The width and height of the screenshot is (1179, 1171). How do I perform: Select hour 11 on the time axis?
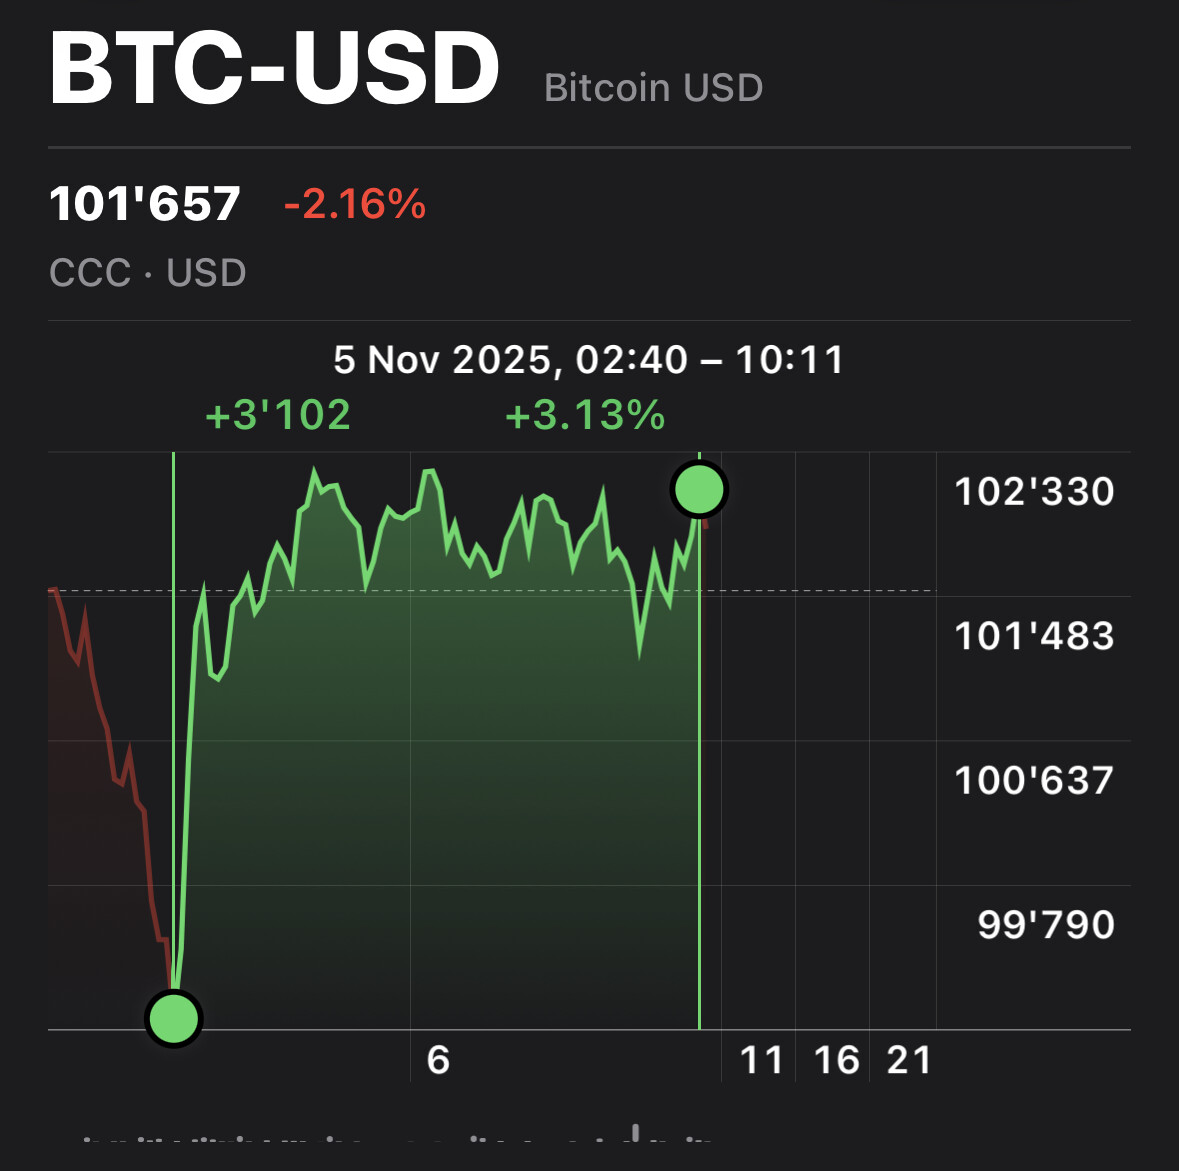[761, 1060]
